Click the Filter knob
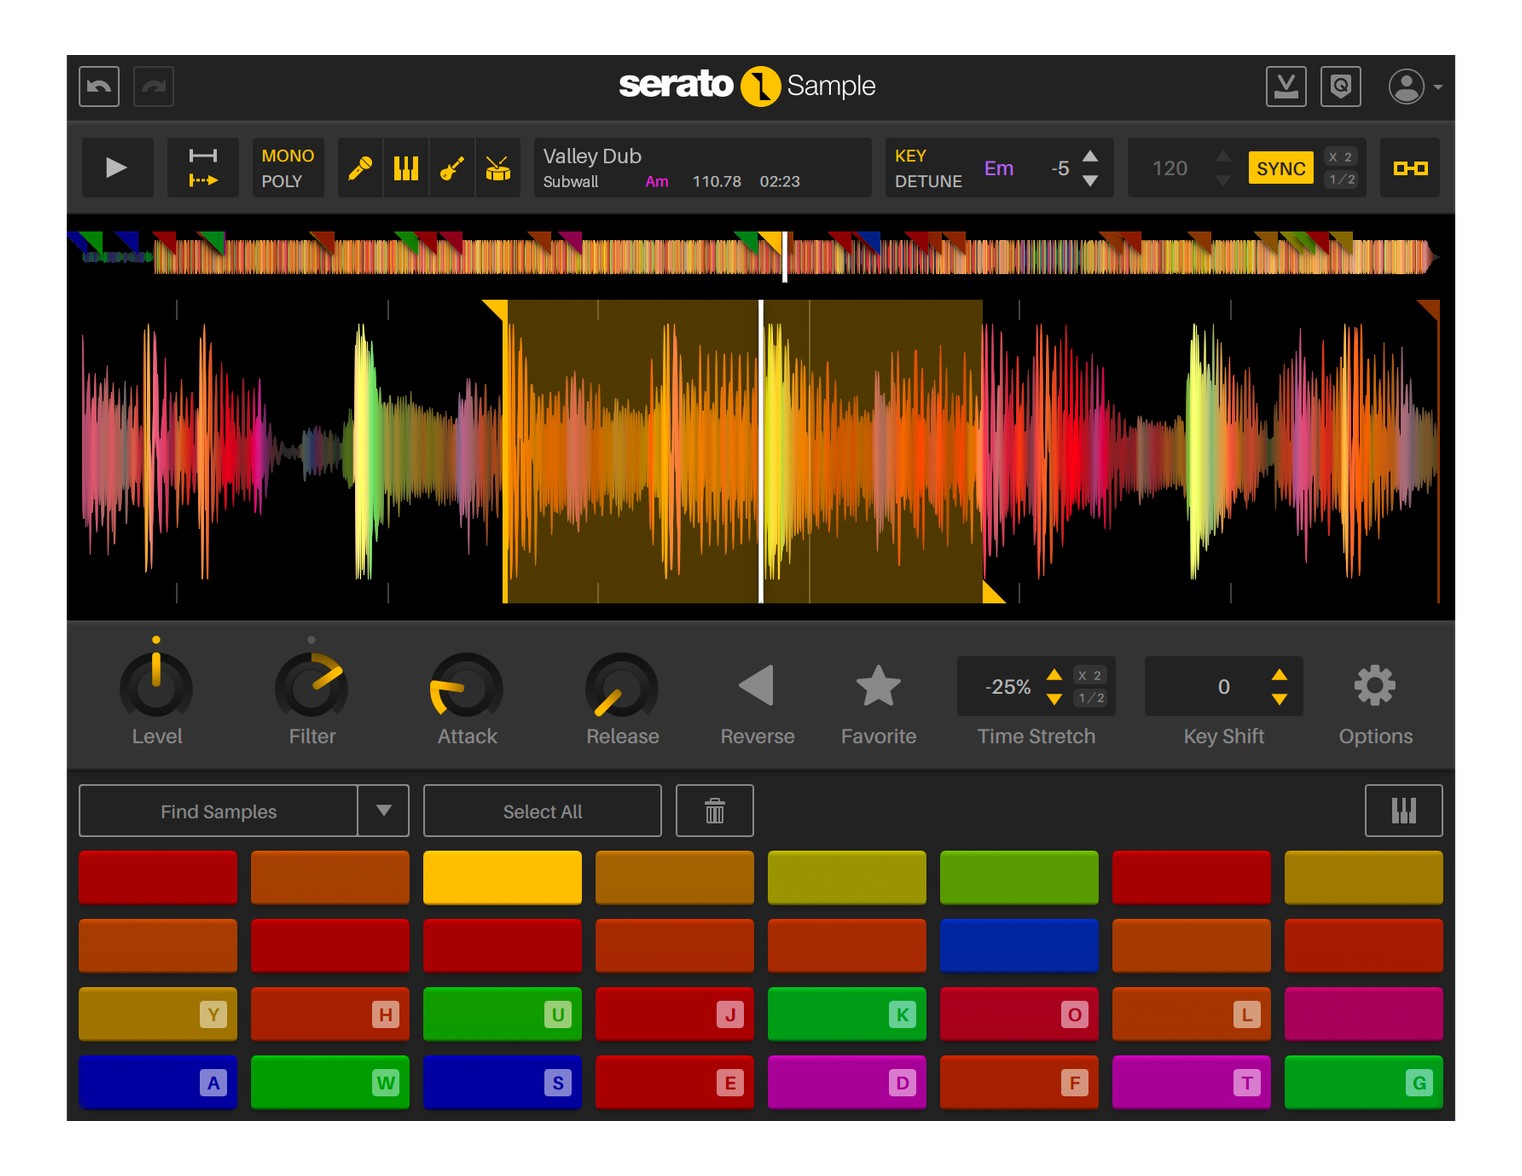The height and width of the screenshot is (1176, 1522). (312, 686)
